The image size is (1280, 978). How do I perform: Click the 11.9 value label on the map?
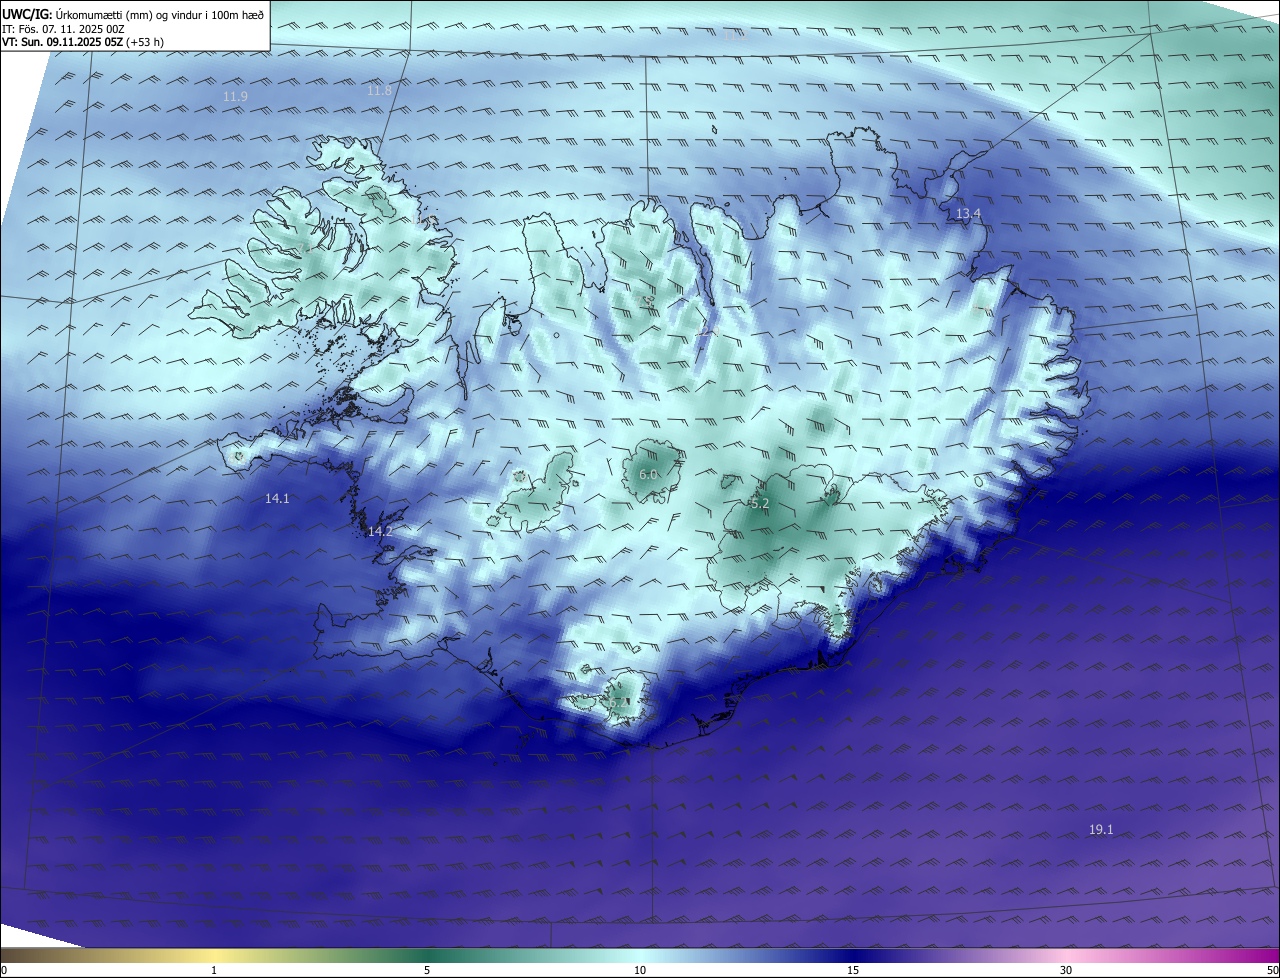click(235, 97)
